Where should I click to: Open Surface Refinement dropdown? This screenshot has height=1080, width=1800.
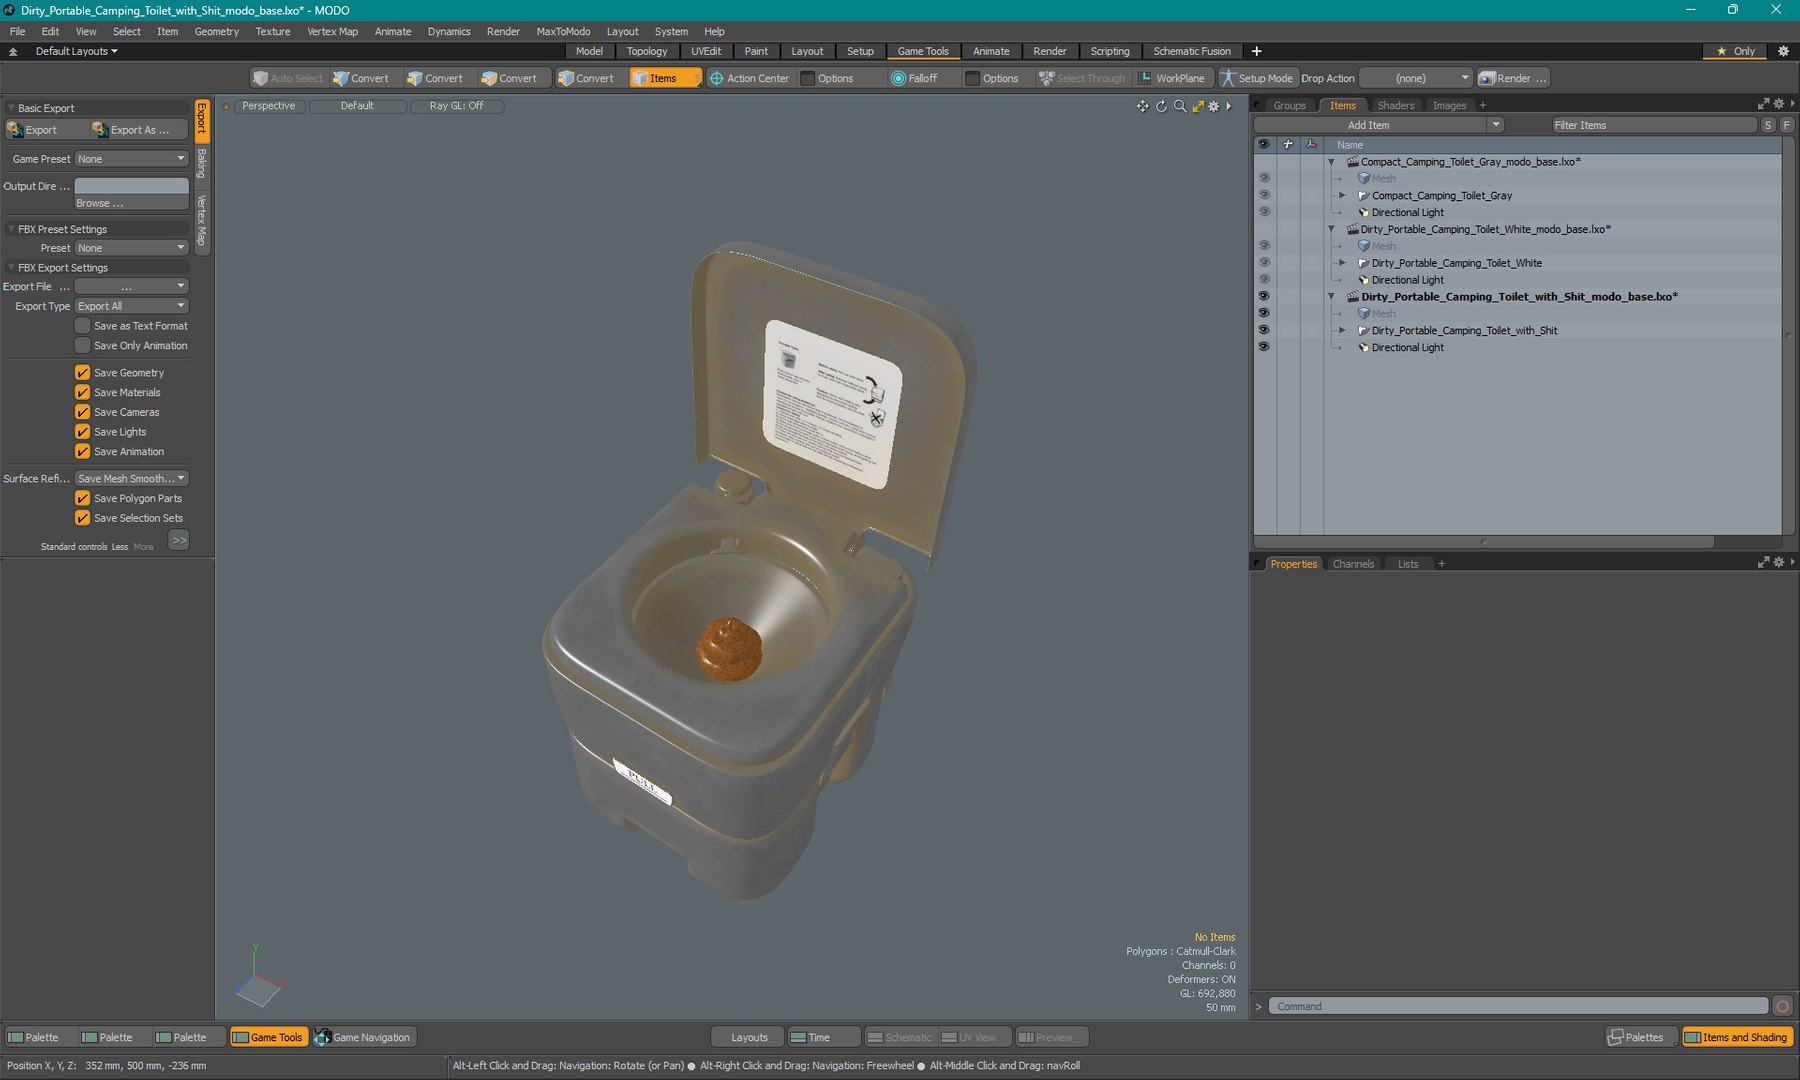[x=131, y=479]
